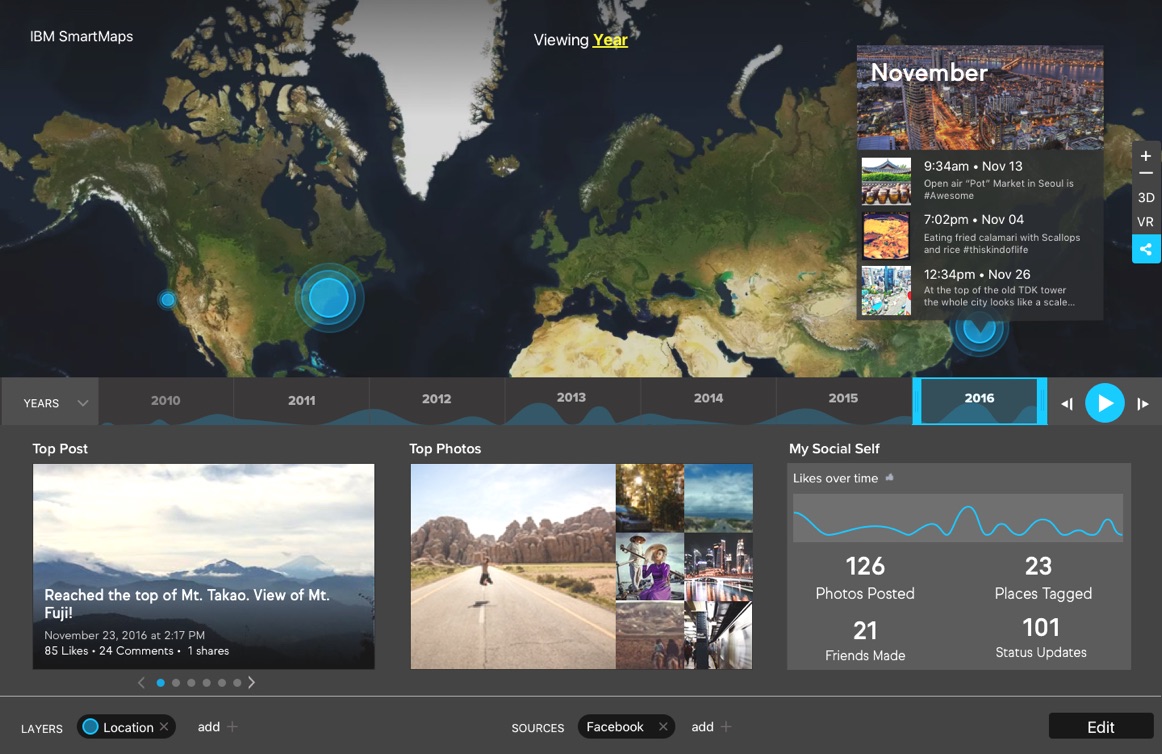The width and height of the screenshot is (1162, 754).
Task: Open the large desert road photo
Action: click(x=512, y=566)
